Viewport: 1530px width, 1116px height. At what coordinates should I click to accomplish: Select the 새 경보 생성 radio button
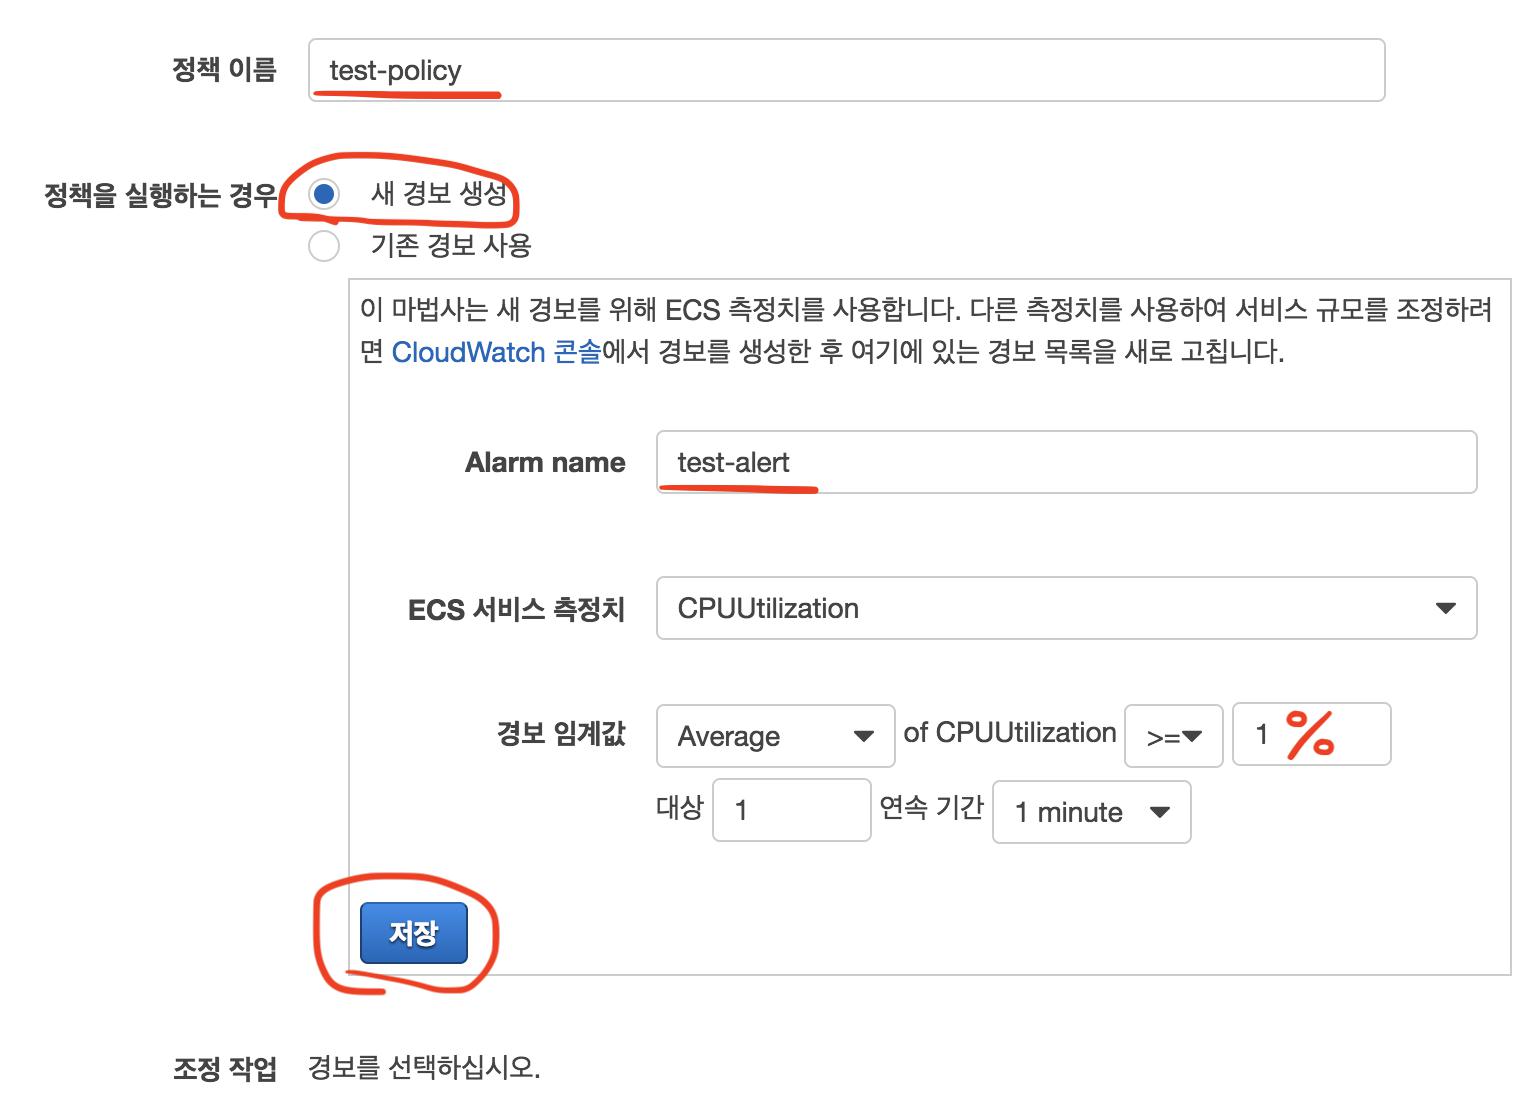click(x=323, y=194)
